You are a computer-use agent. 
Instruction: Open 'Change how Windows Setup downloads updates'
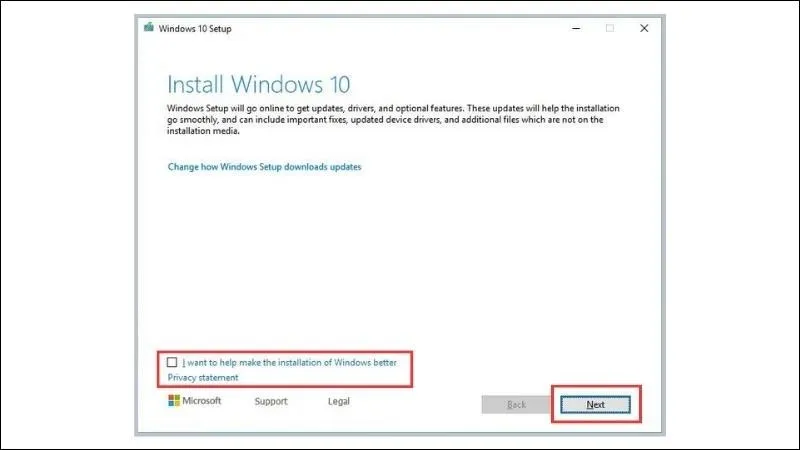click(x=264, y=166)
